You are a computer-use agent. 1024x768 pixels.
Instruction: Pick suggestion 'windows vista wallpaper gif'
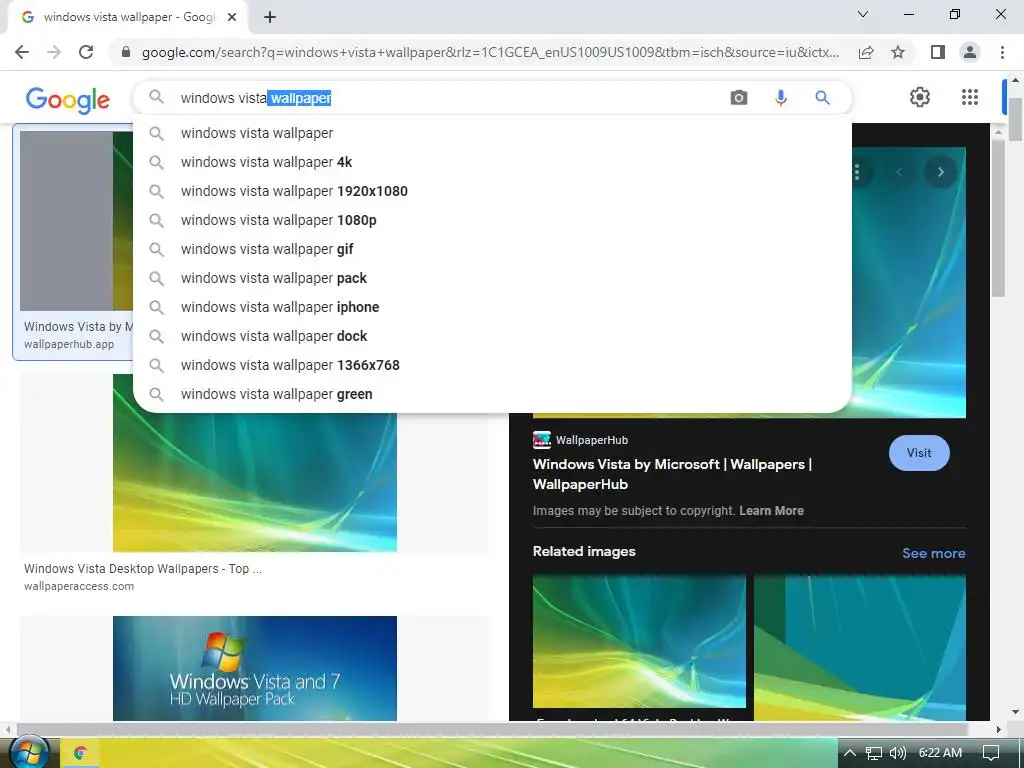point(492,249)
